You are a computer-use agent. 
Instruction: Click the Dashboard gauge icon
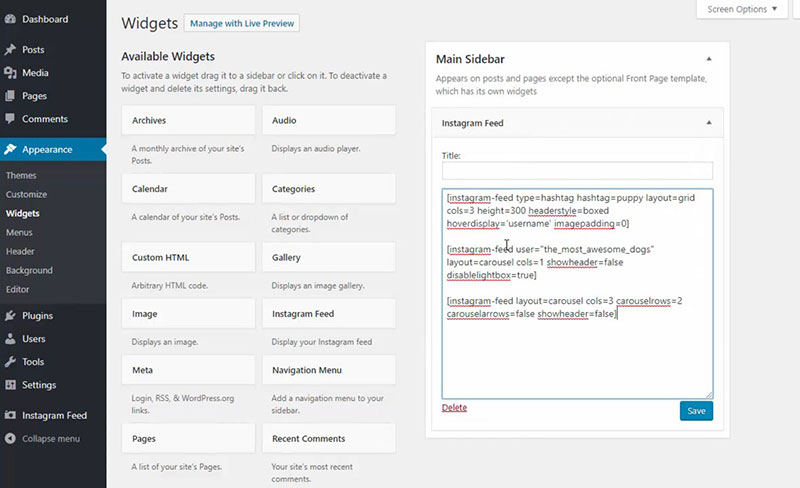coord(10,19)
